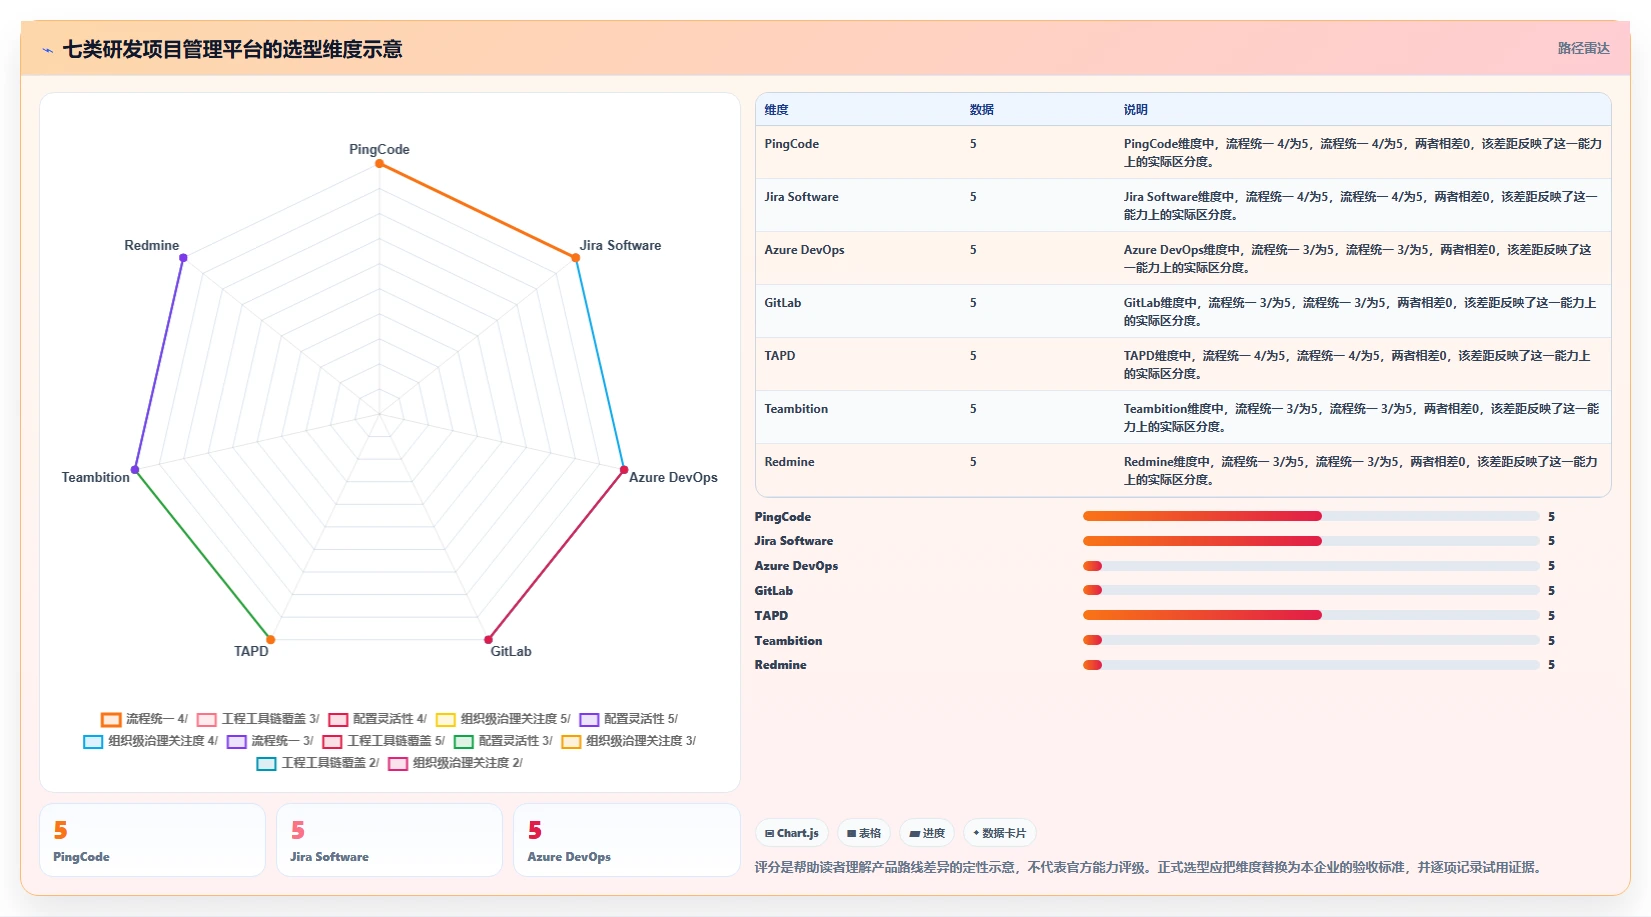Click the PingCode data point on radar
This screenshot has width=1651, height=917.
tap(379, 163)
